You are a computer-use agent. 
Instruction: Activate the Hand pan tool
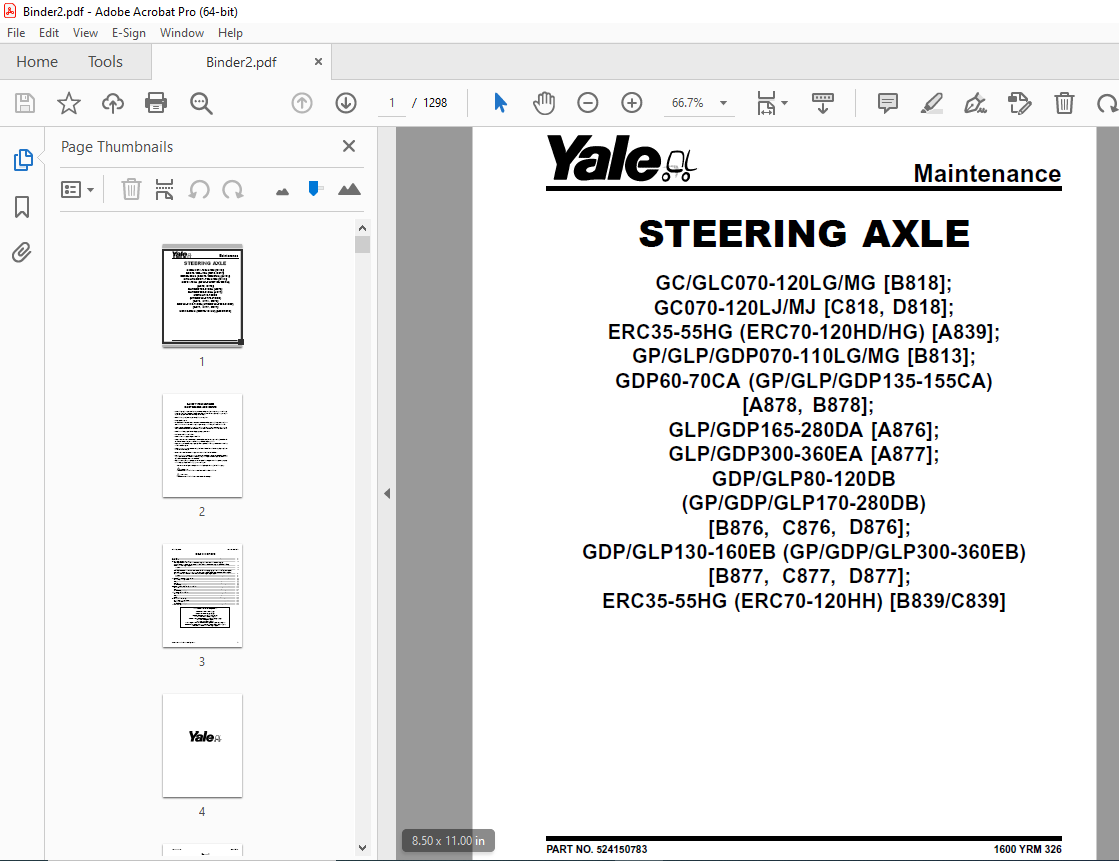click(544, 104)
